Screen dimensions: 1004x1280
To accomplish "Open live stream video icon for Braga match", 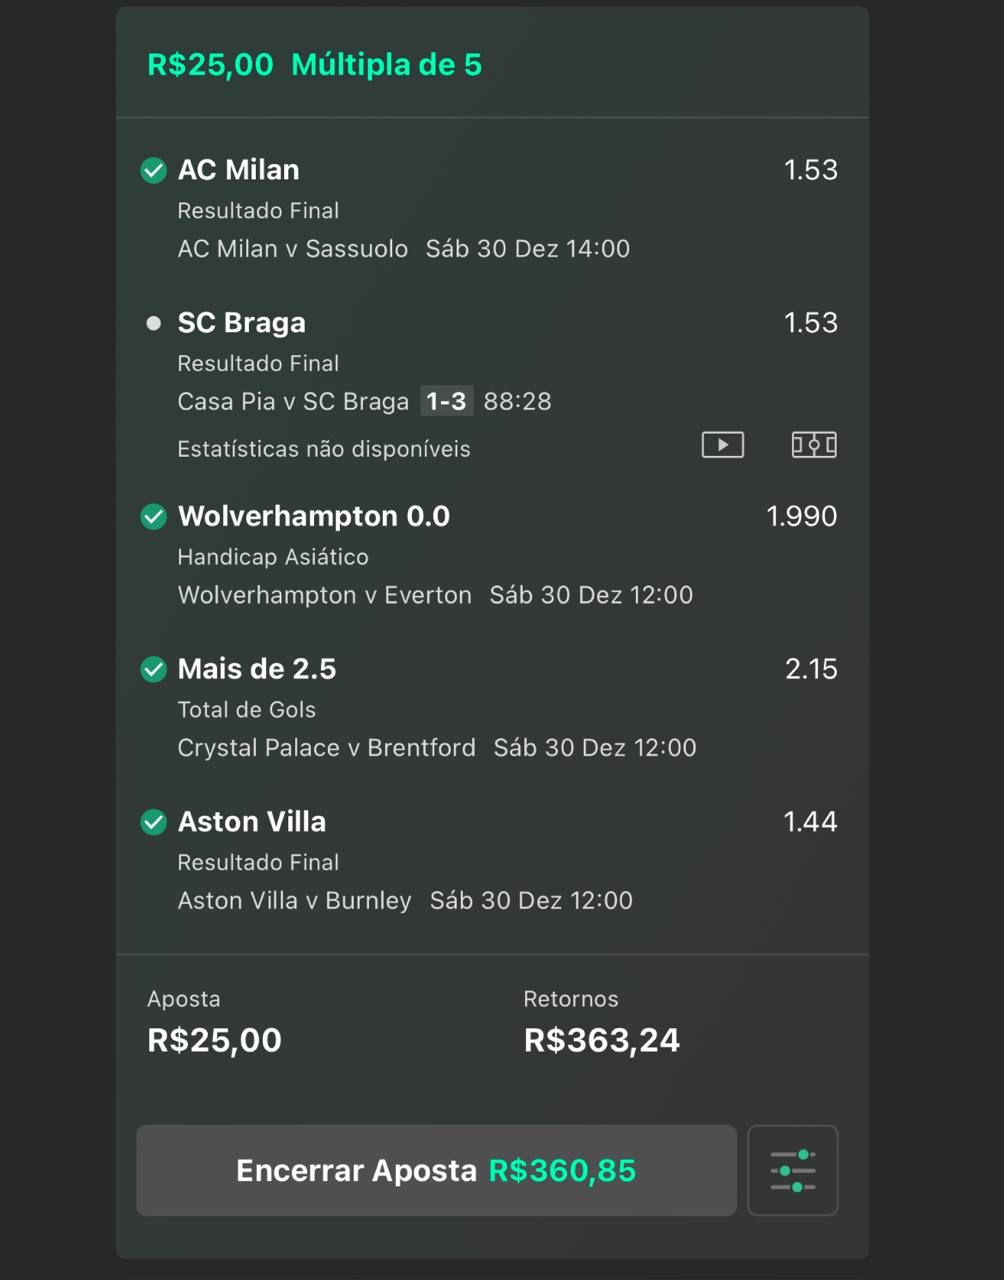I will [x=722, y=445].
